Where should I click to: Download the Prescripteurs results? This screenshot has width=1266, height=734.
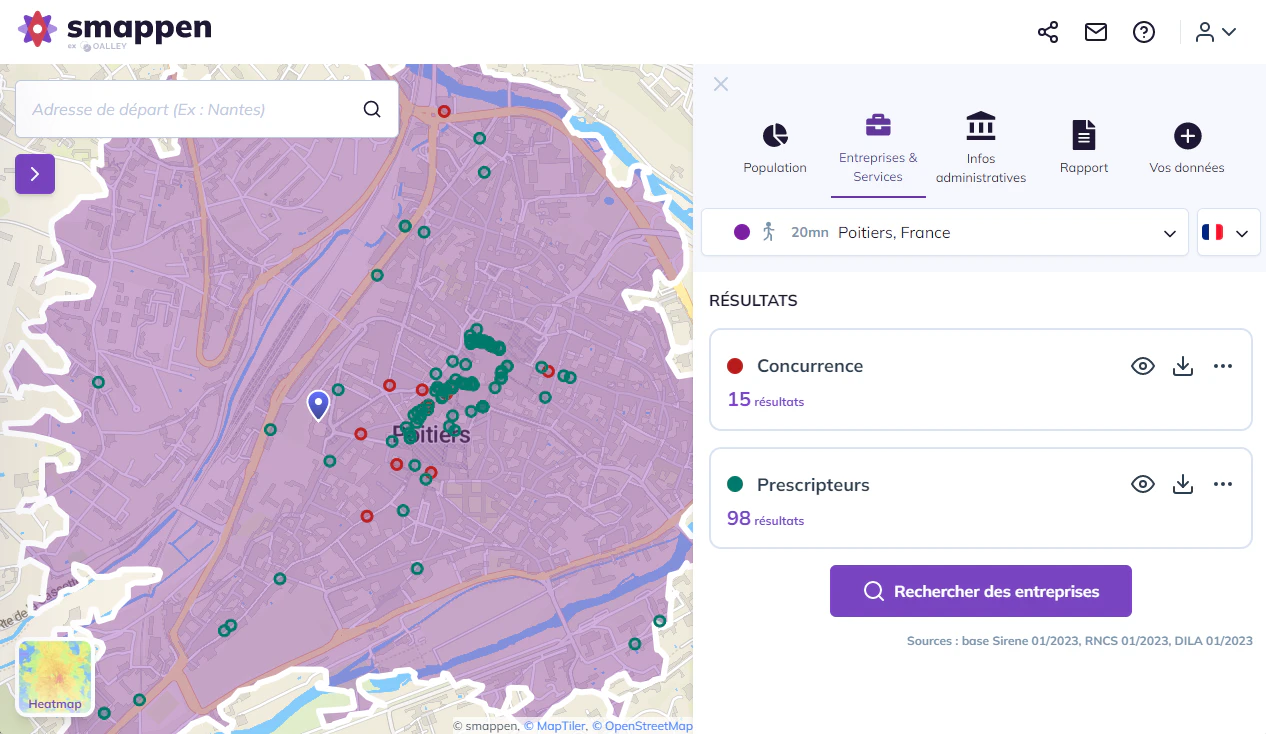click(1183, 485)
